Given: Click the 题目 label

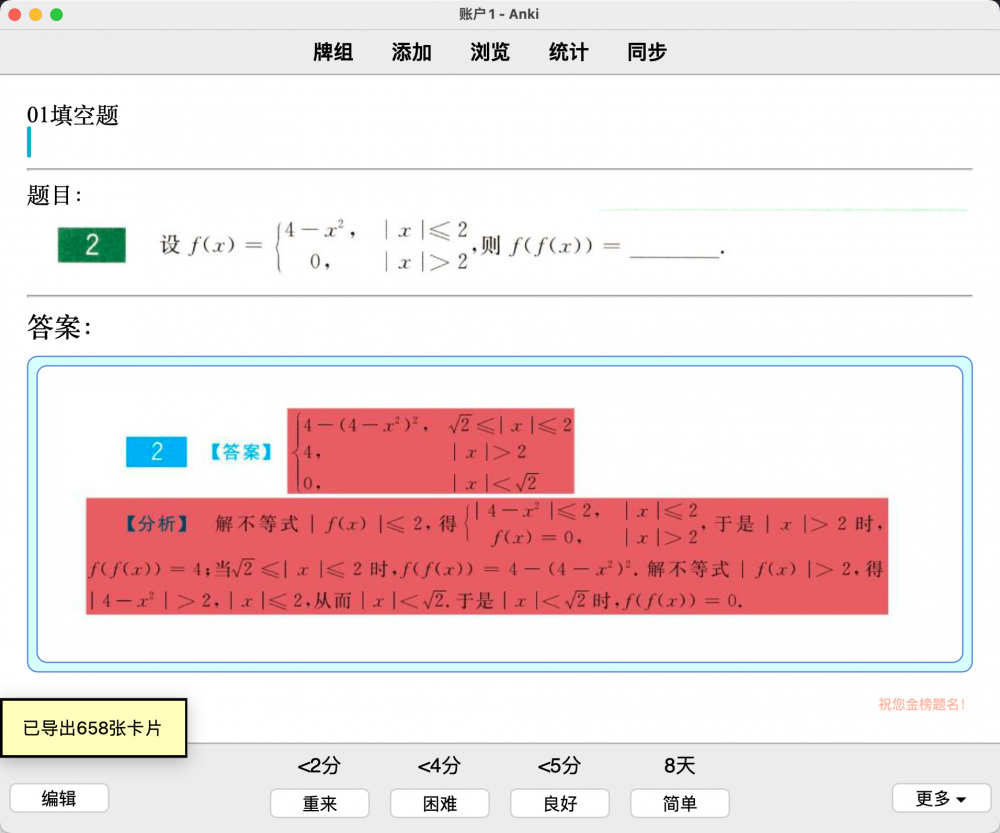Looking at the screenshot, I should point(54,195).
